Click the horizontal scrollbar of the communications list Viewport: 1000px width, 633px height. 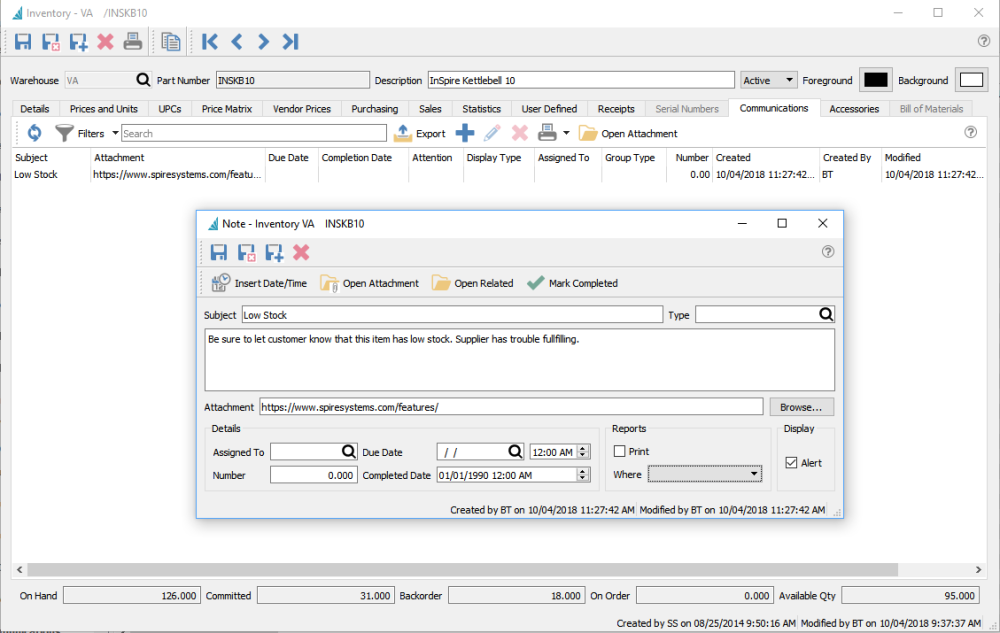point(462,569)
